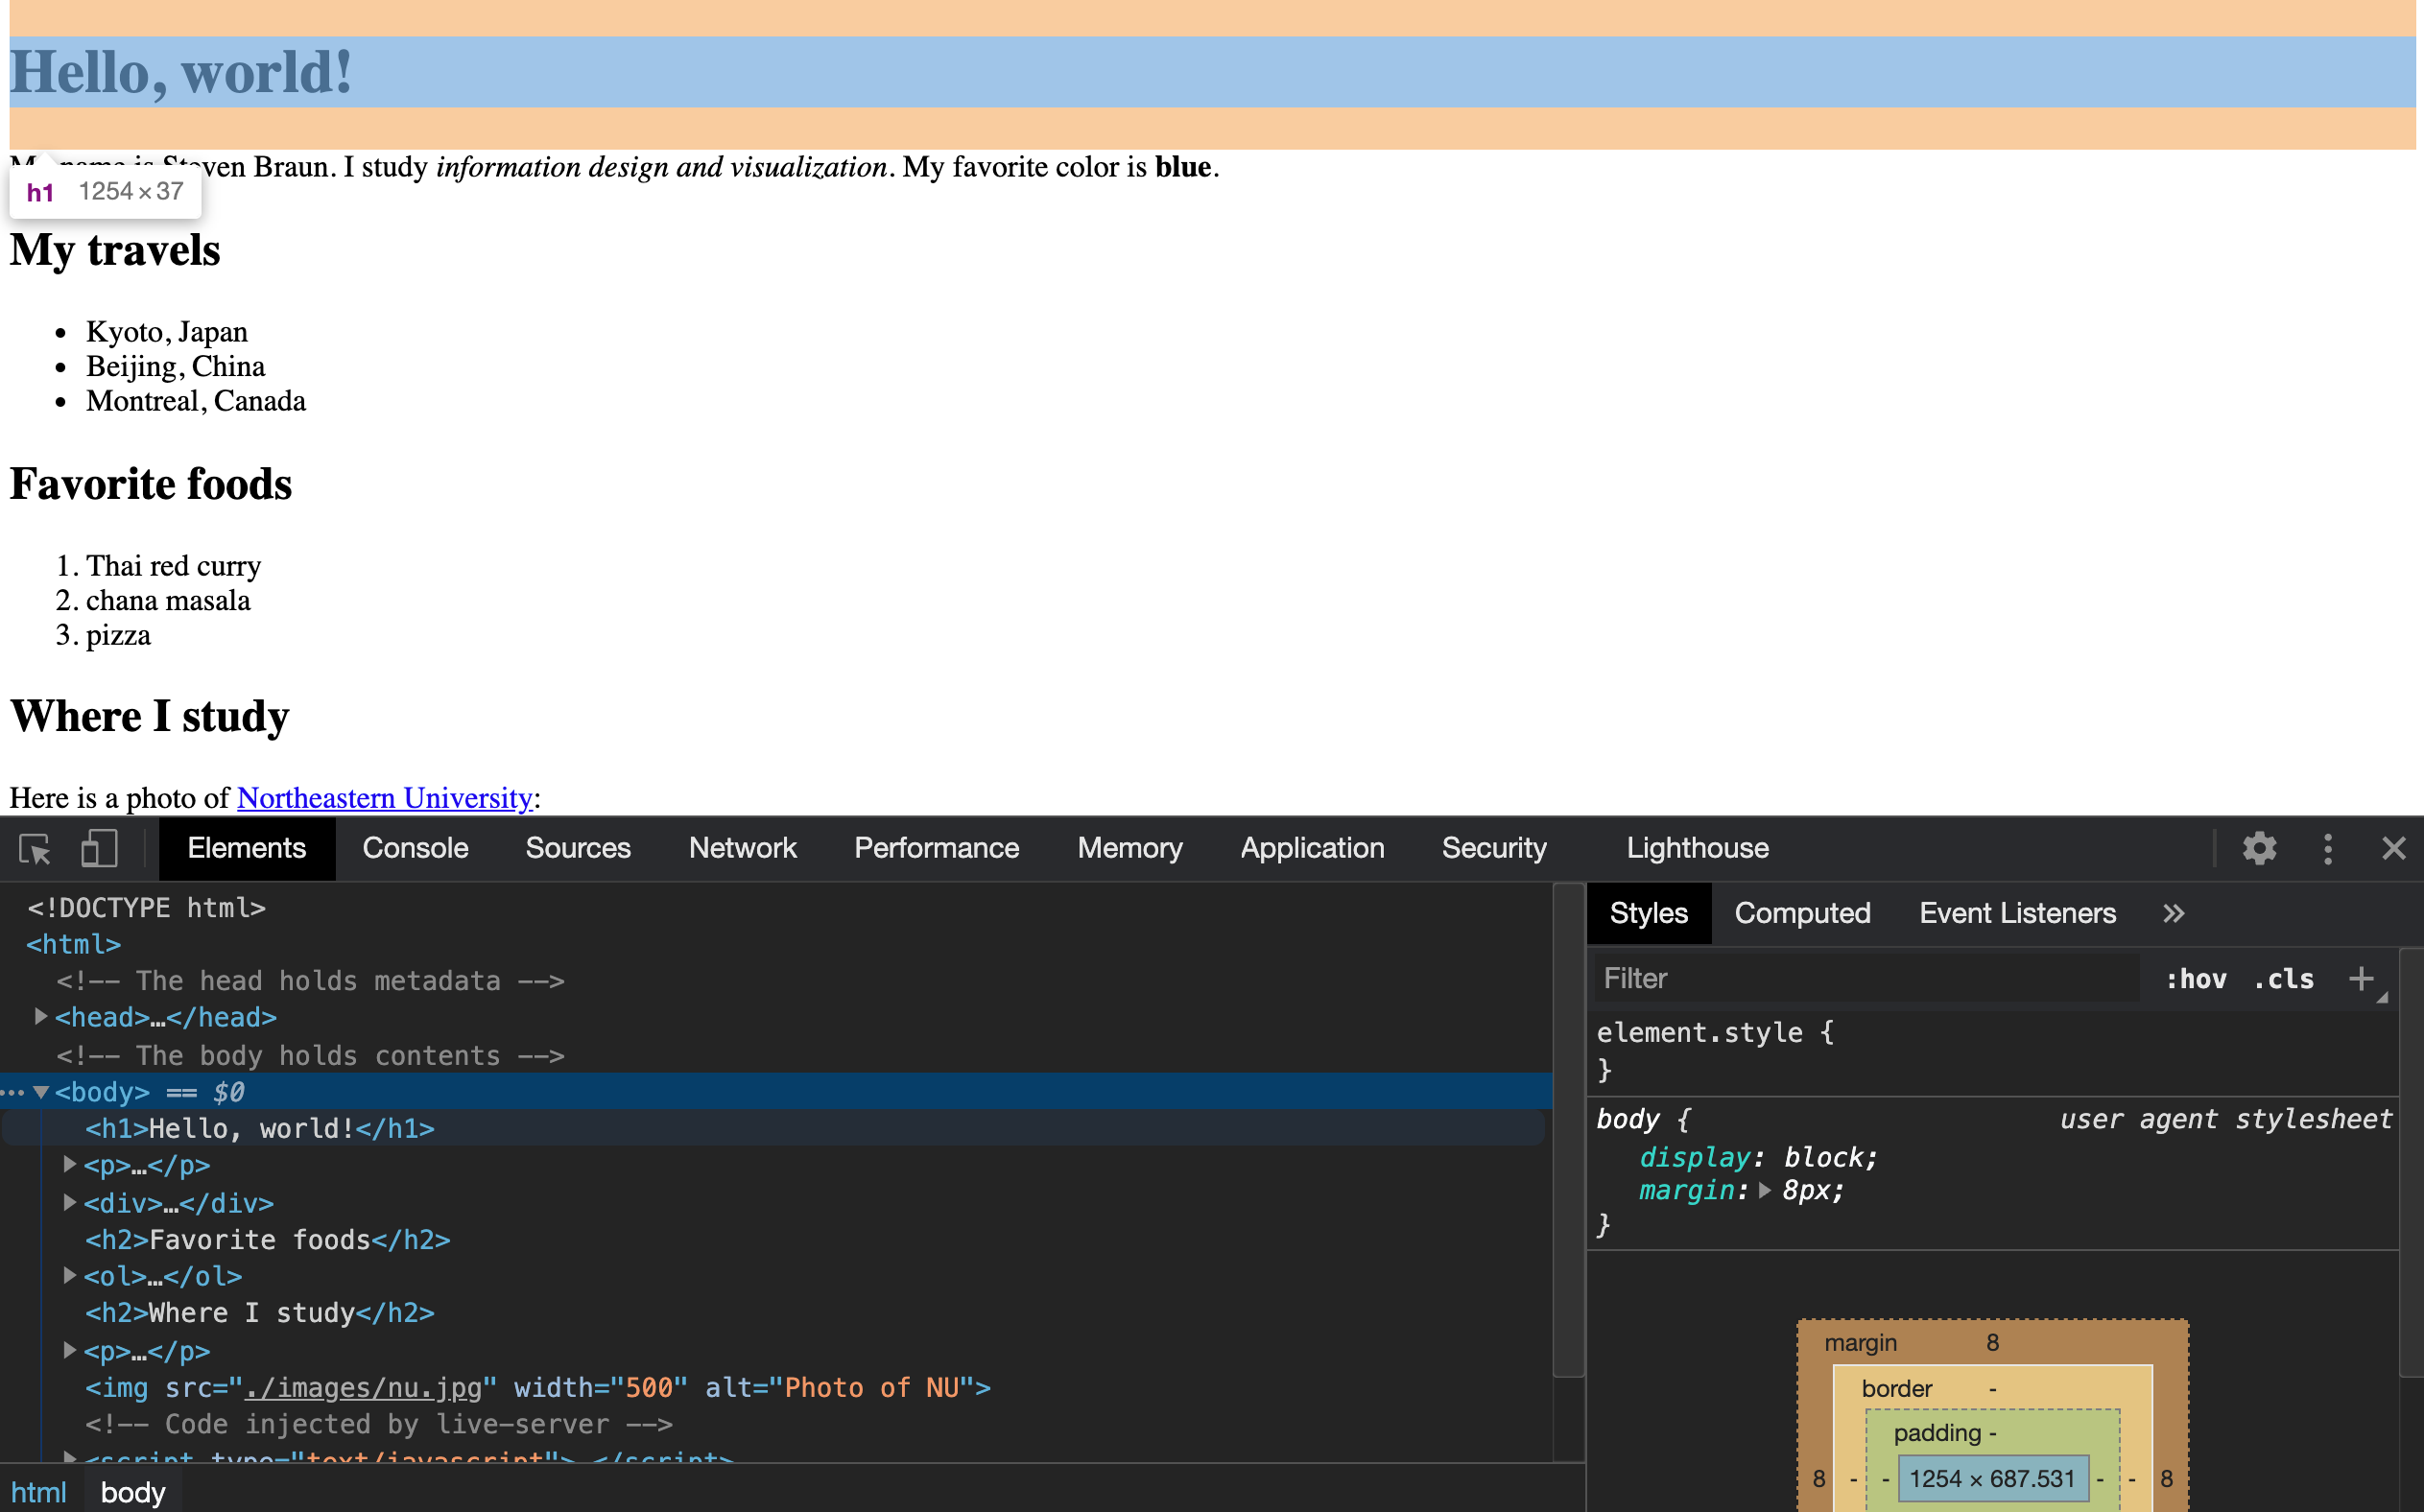The image size is (2424, 1512).
Task: Expand the head element node
Action: [x=41, y=1017]
